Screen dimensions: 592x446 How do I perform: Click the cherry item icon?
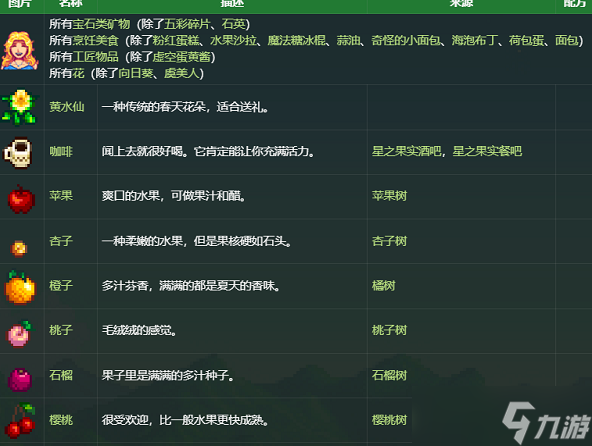point(20,421)
